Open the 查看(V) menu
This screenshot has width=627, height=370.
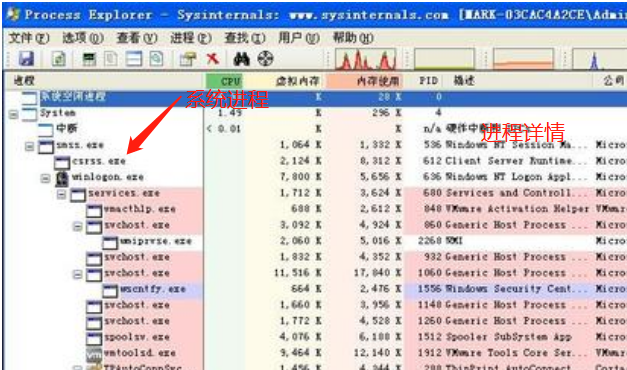tap(137, 38)
